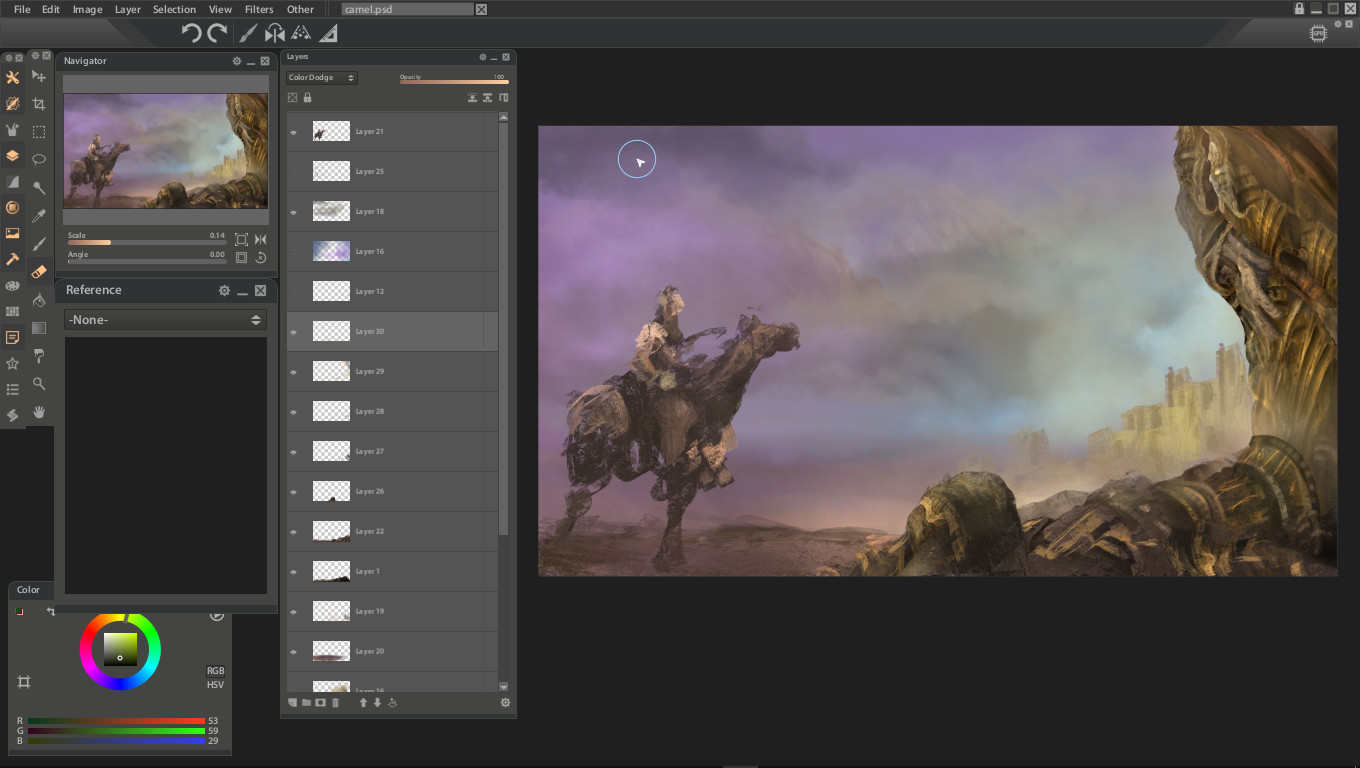Select the rectangular selection tool
This screenshot has height=768, width=1360.
click(x=39, y=132)
